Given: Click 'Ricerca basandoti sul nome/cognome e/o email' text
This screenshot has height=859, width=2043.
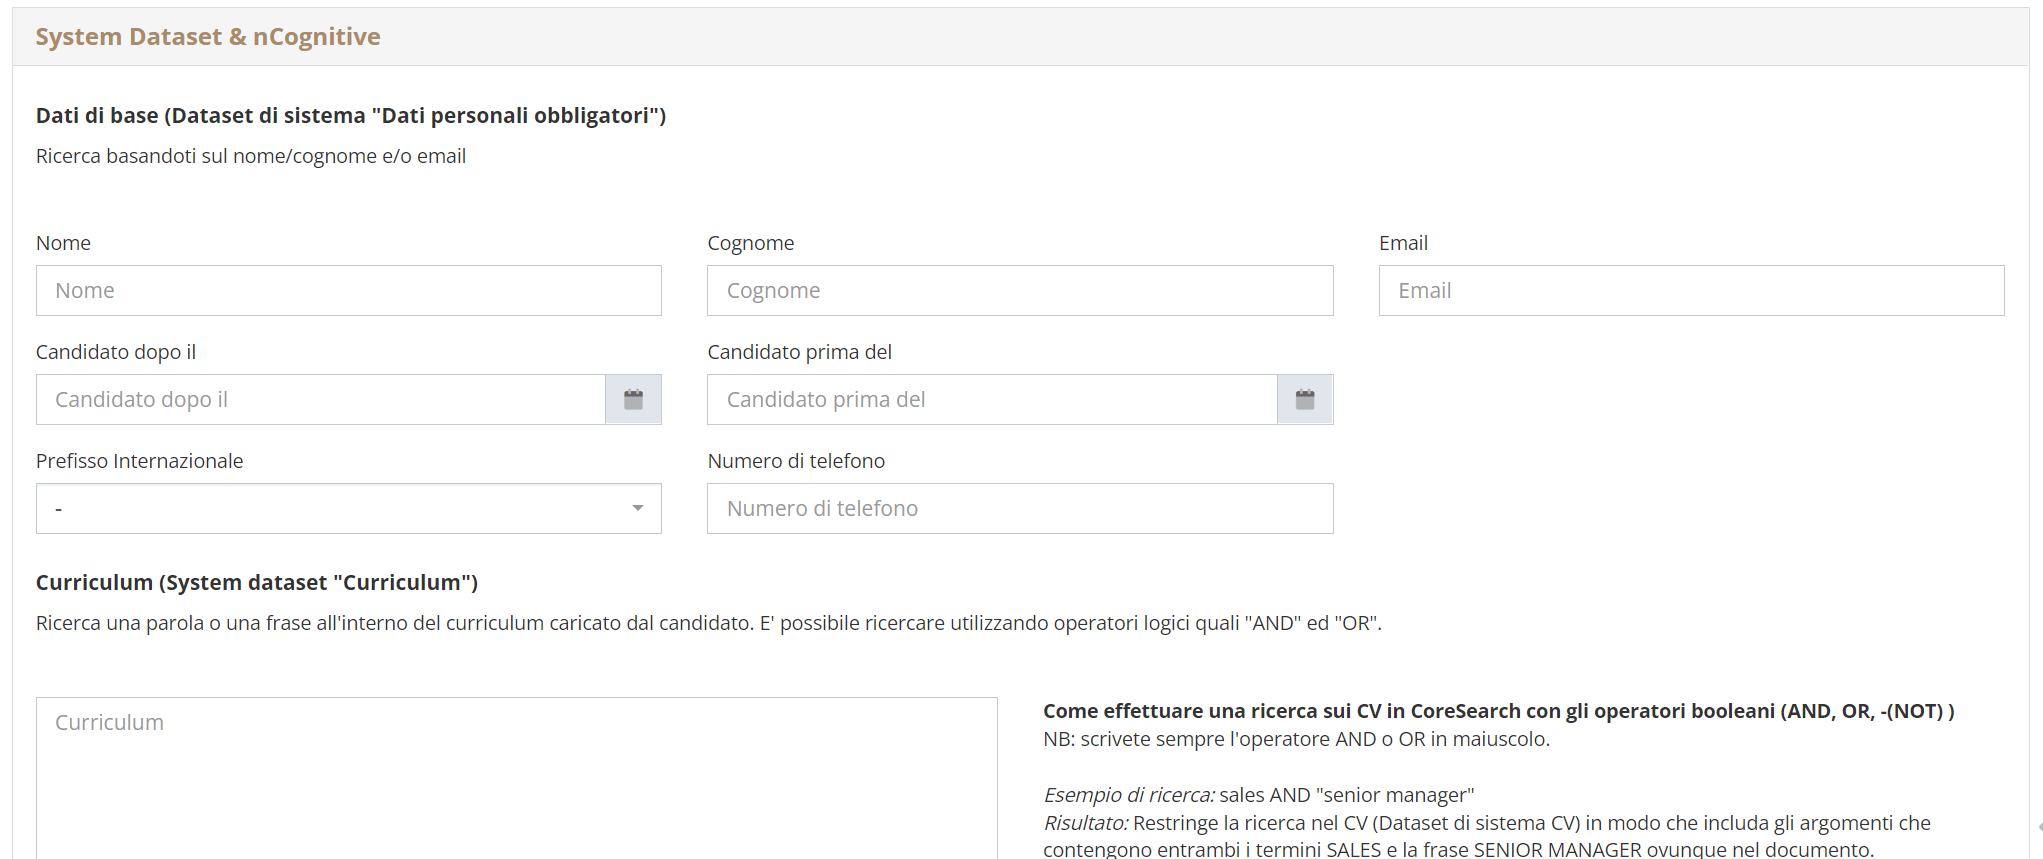Looking at the screenshot, I should (251, 157).
